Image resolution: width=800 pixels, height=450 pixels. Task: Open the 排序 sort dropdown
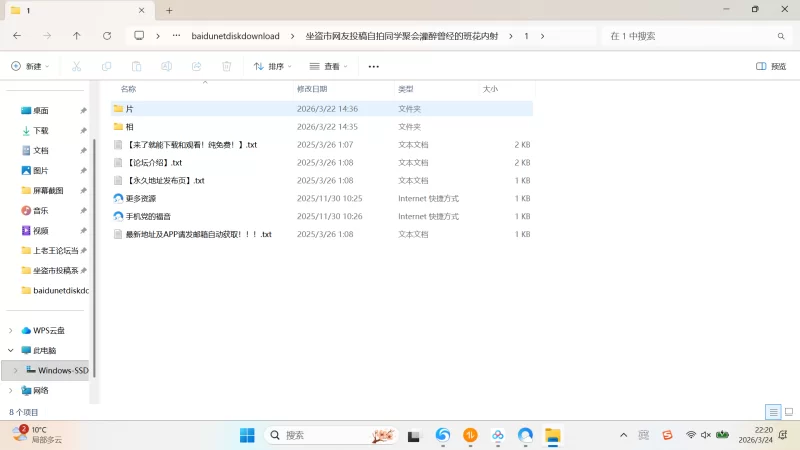tap(272, 66)
